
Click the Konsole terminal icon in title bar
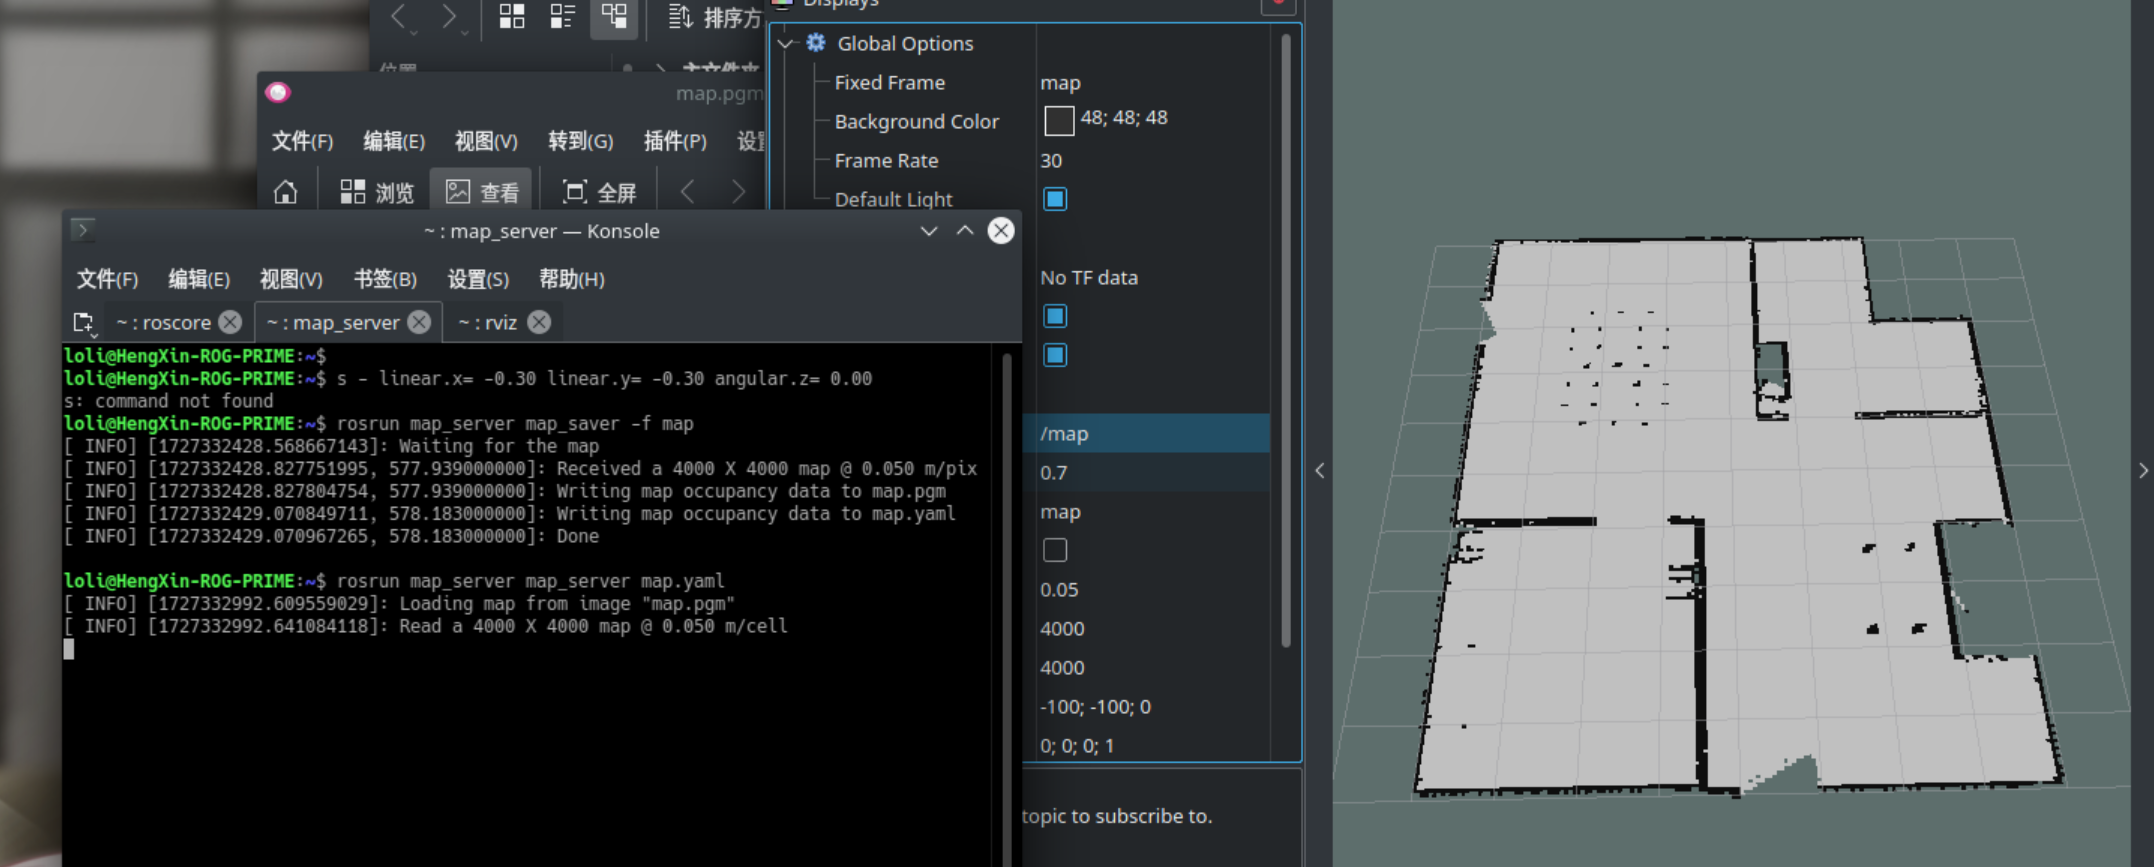point(83,231)
